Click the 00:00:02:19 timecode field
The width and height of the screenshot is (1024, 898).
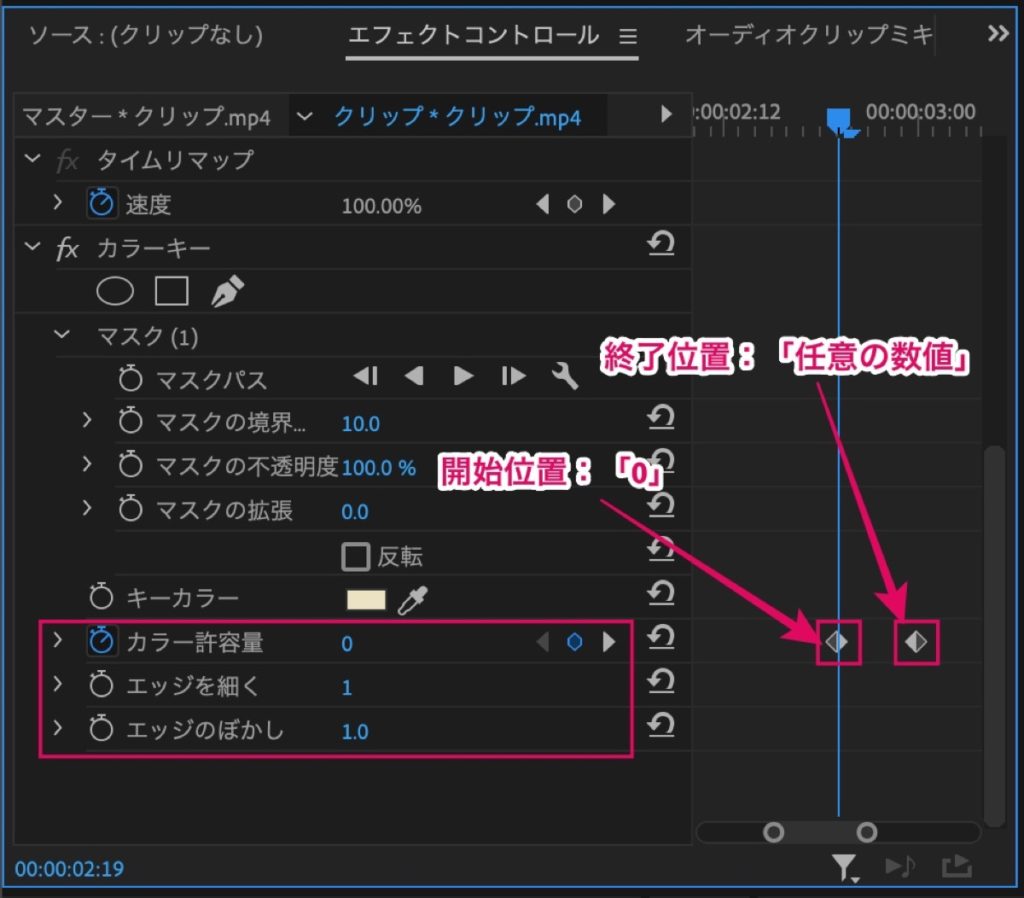(x=69, y=869)
